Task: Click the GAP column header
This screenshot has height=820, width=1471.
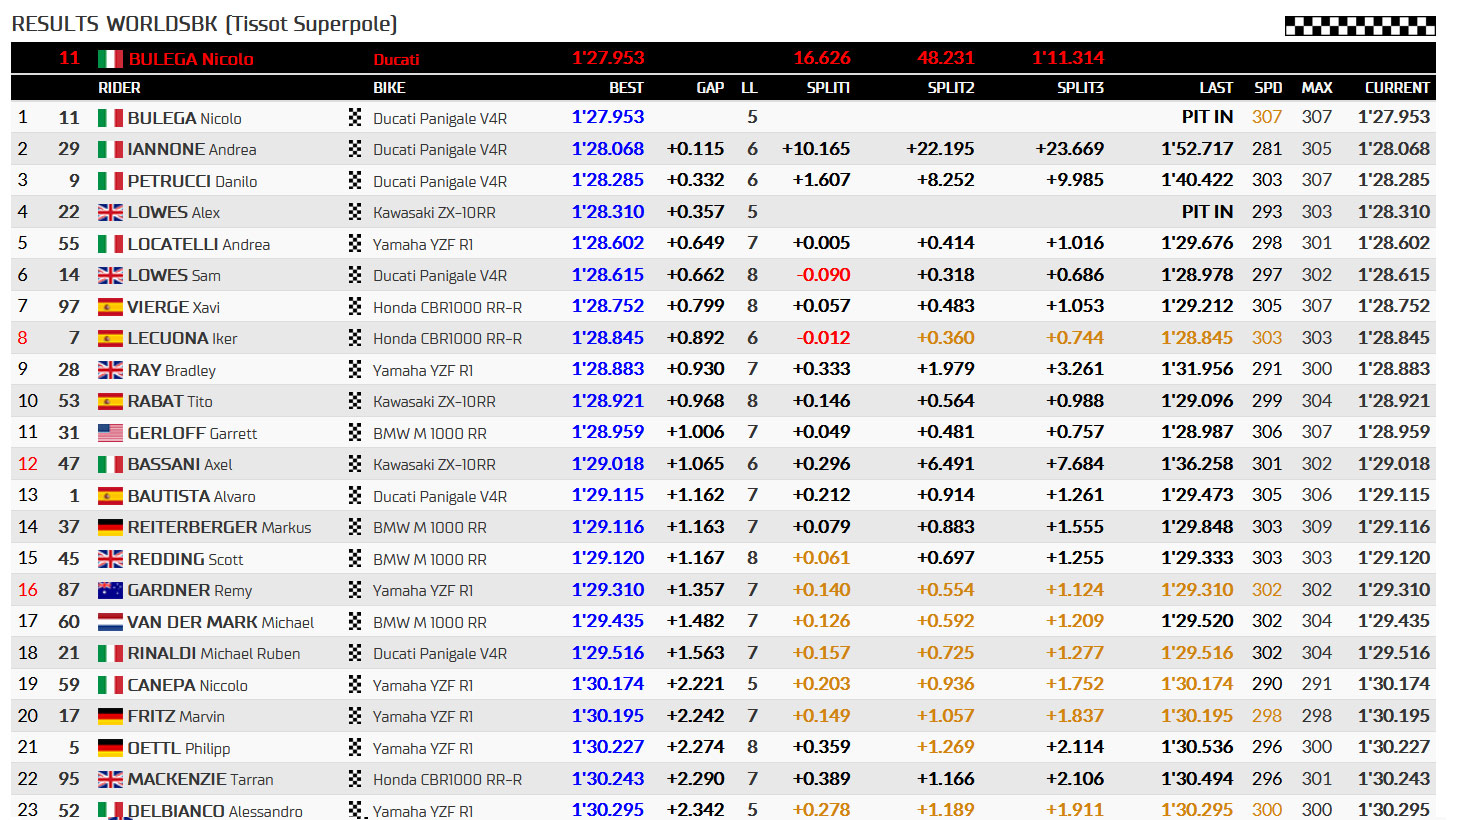Action: coord(710,88)
